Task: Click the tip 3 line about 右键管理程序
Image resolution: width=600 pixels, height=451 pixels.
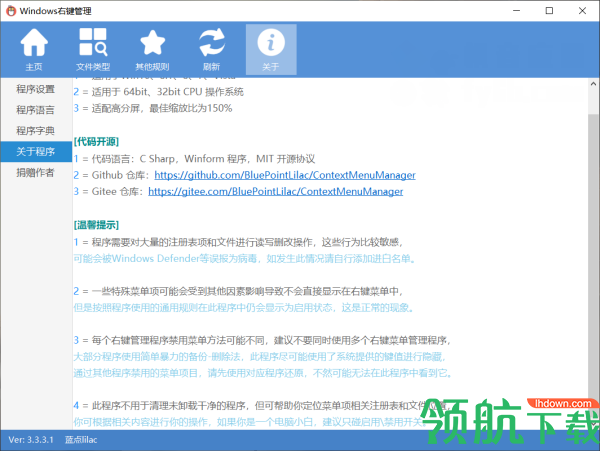Action: click(262, 340)
